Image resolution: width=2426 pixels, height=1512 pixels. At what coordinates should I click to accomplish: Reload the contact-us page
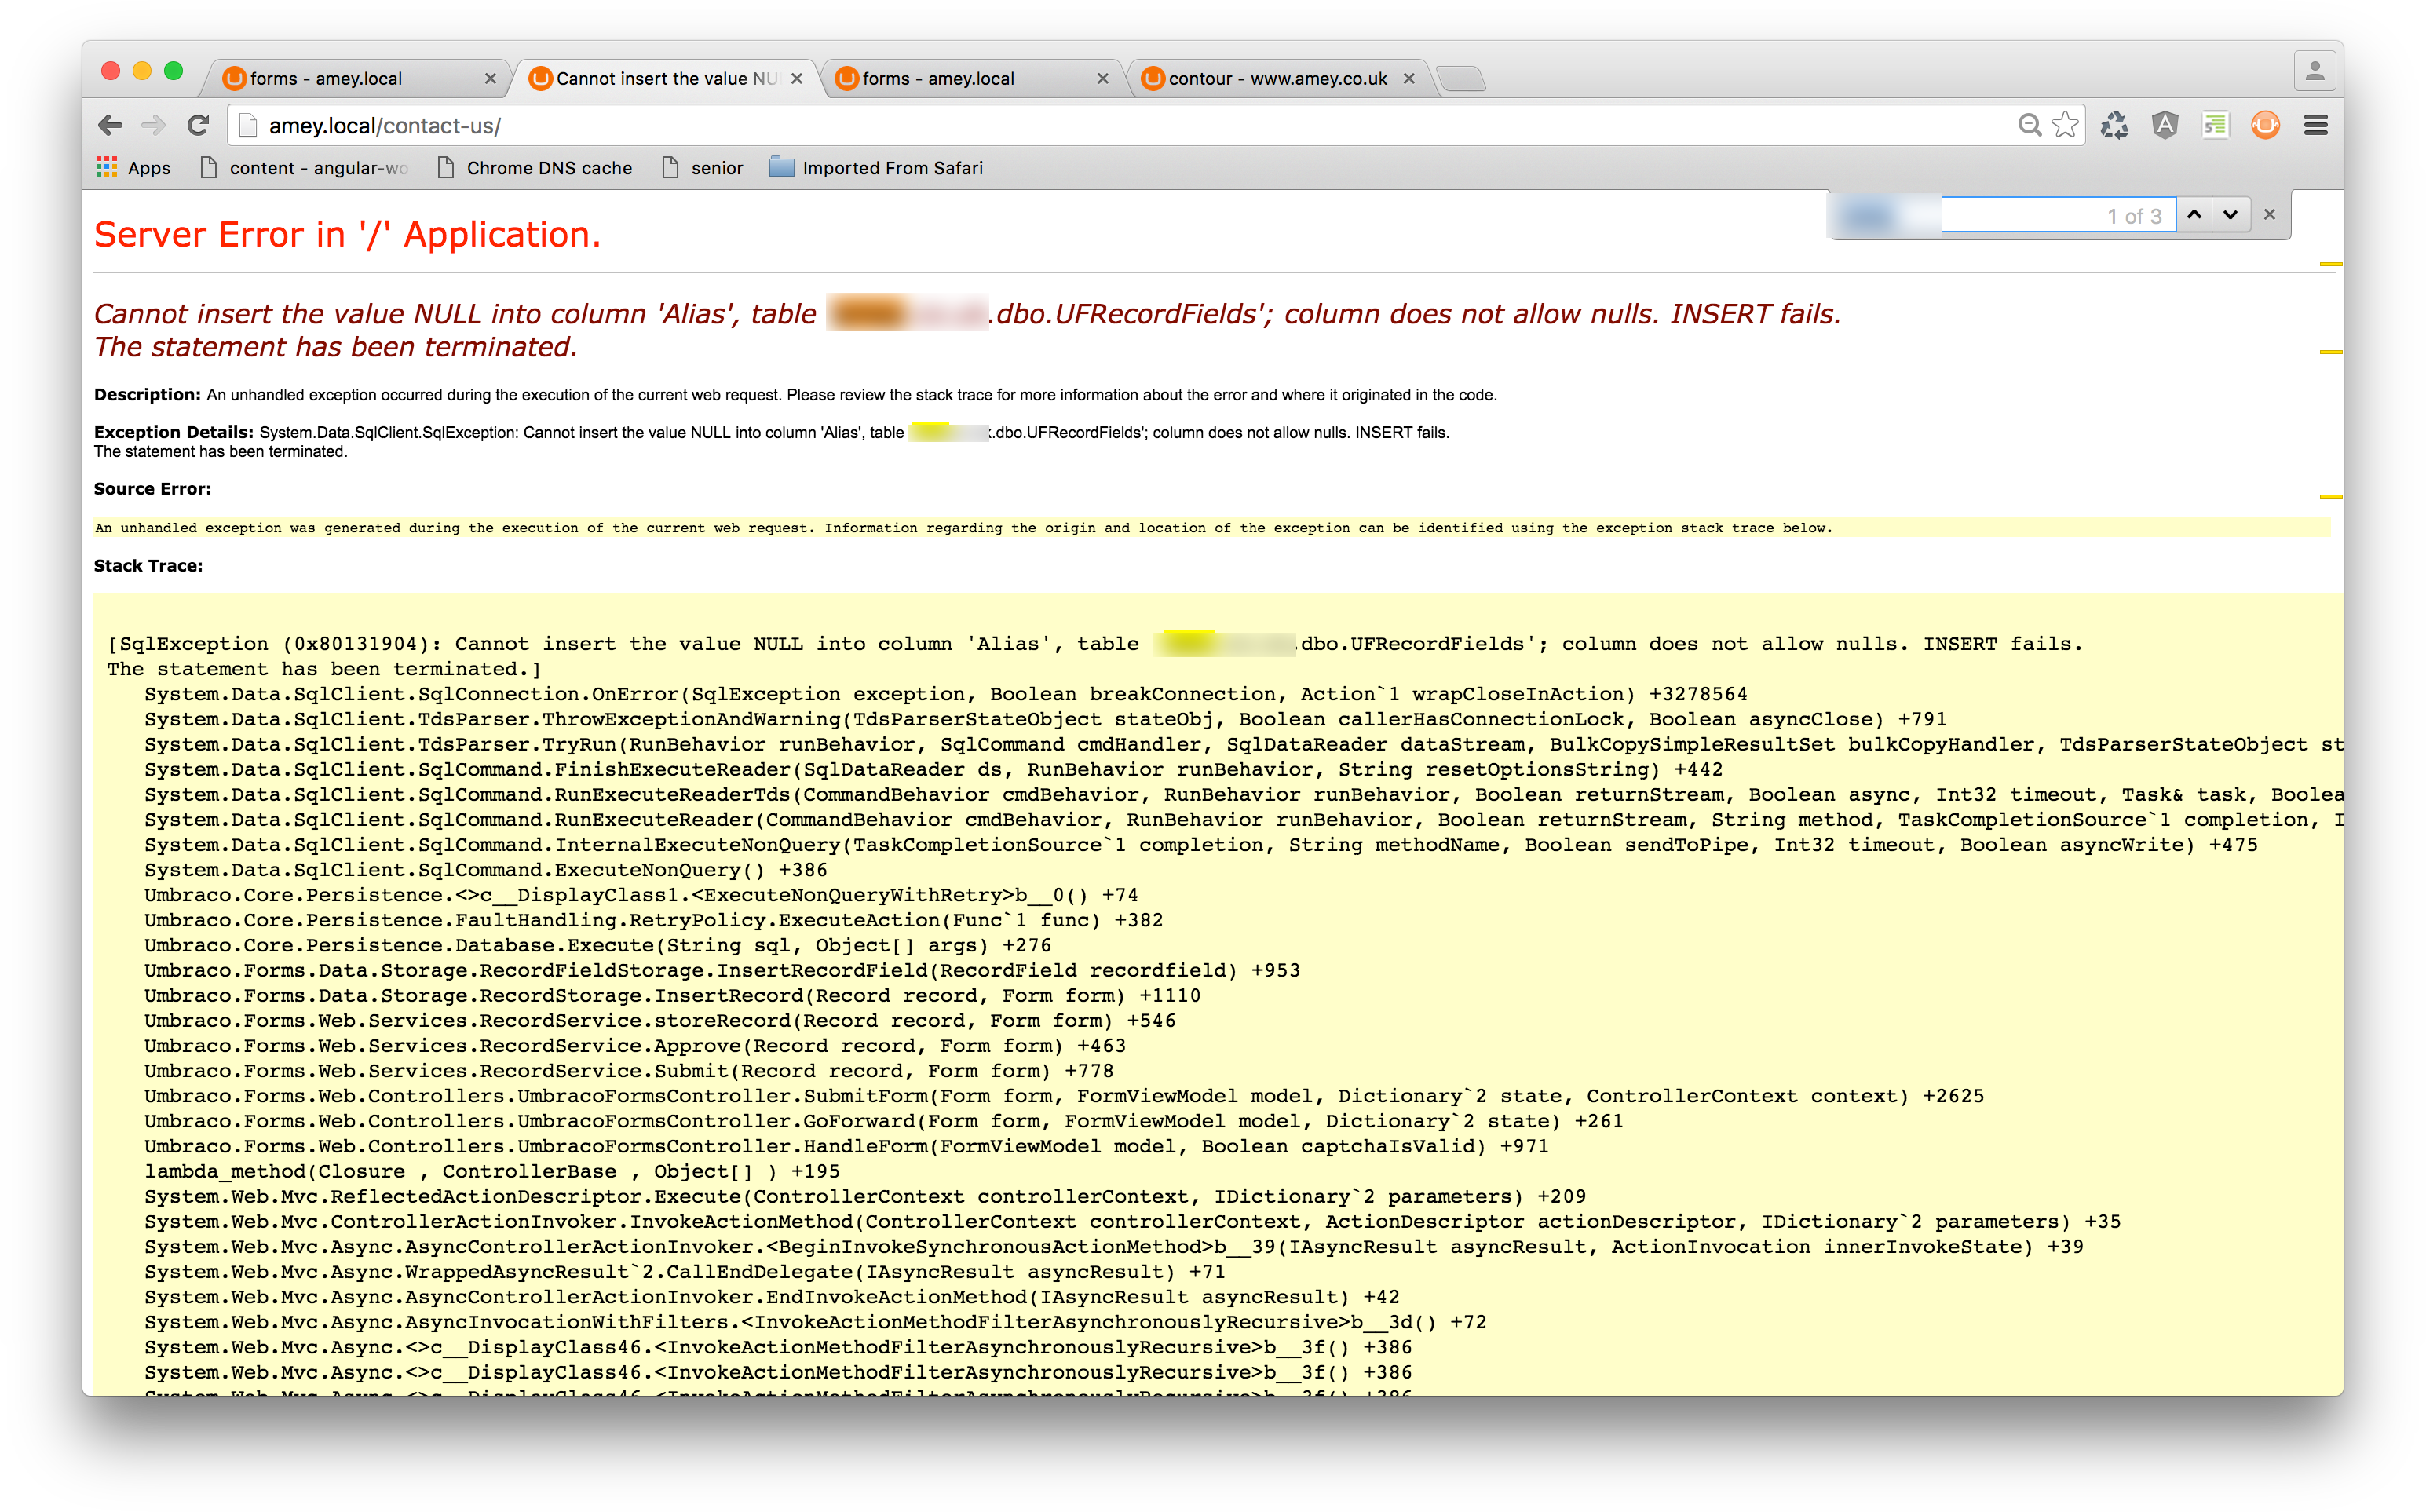tap(198, 125)
